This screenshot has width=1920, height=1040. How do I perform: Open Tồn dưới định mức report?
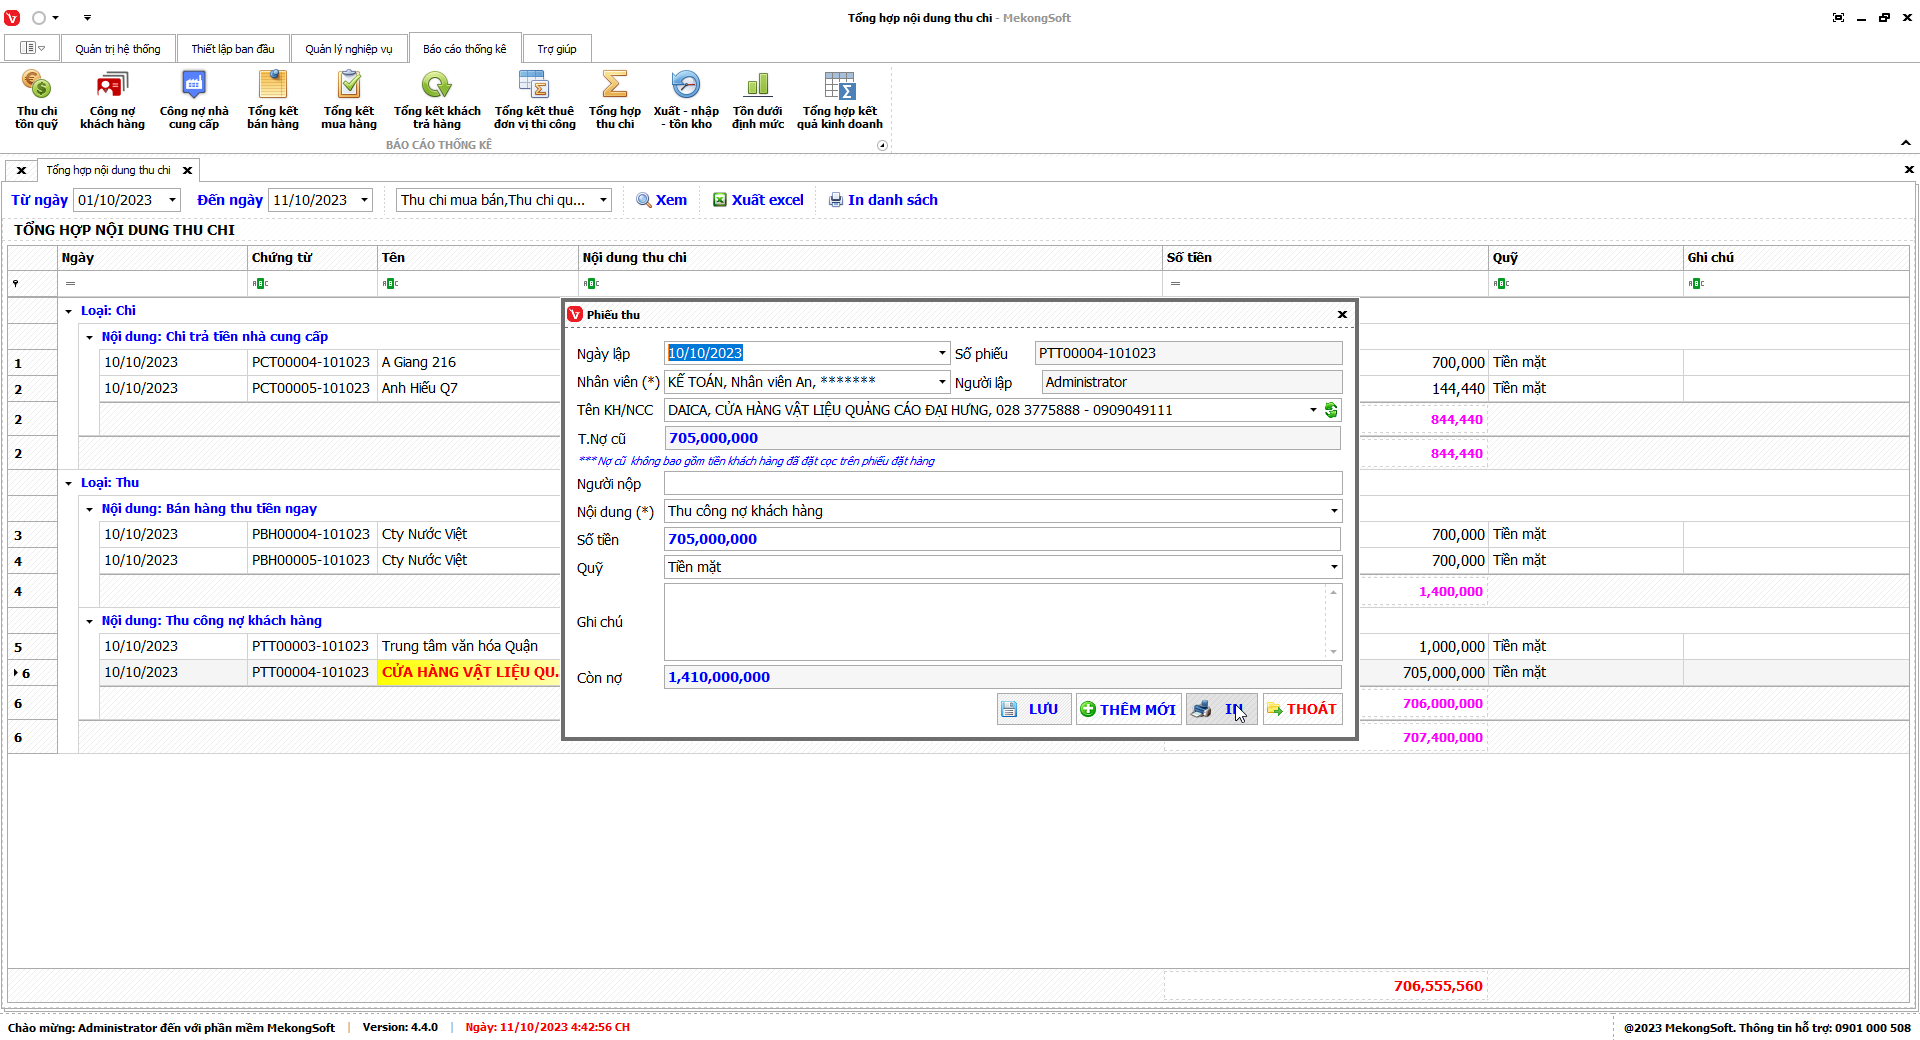click(758, 100)
